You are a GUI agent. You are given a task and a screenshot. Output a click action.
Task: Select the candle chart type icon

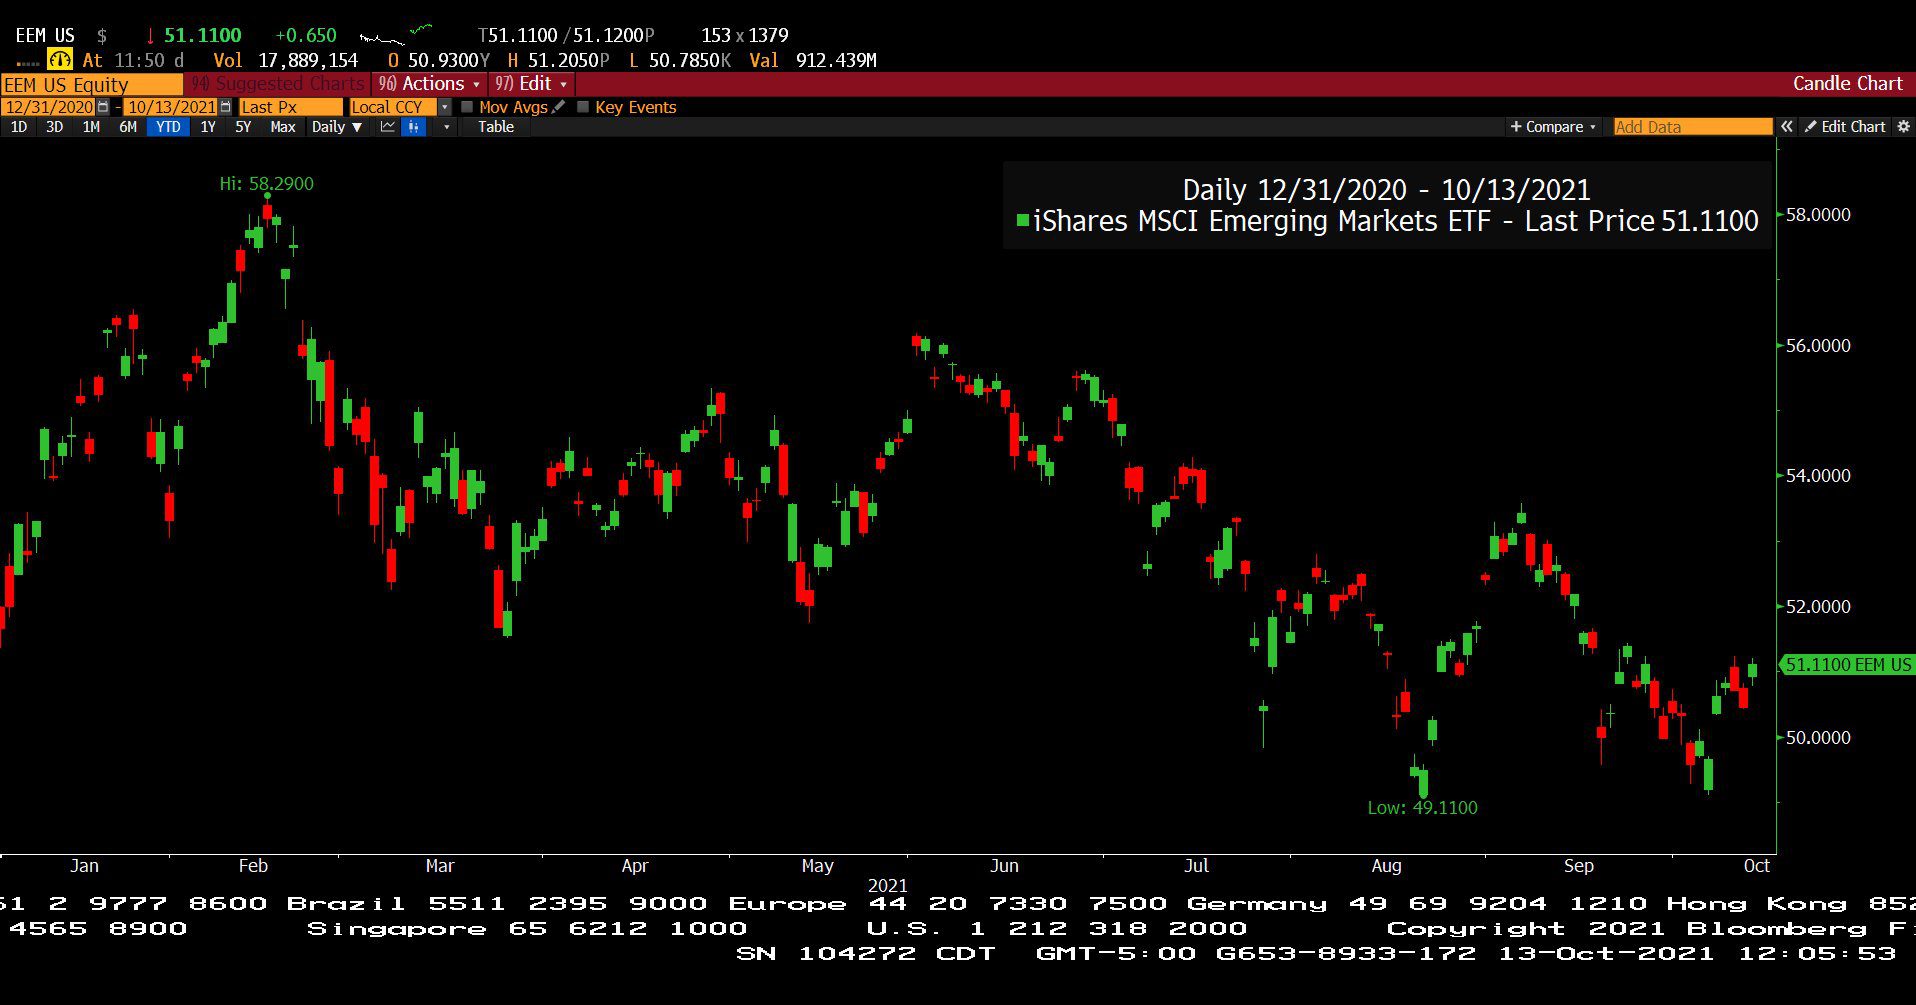tap(413, 127)
